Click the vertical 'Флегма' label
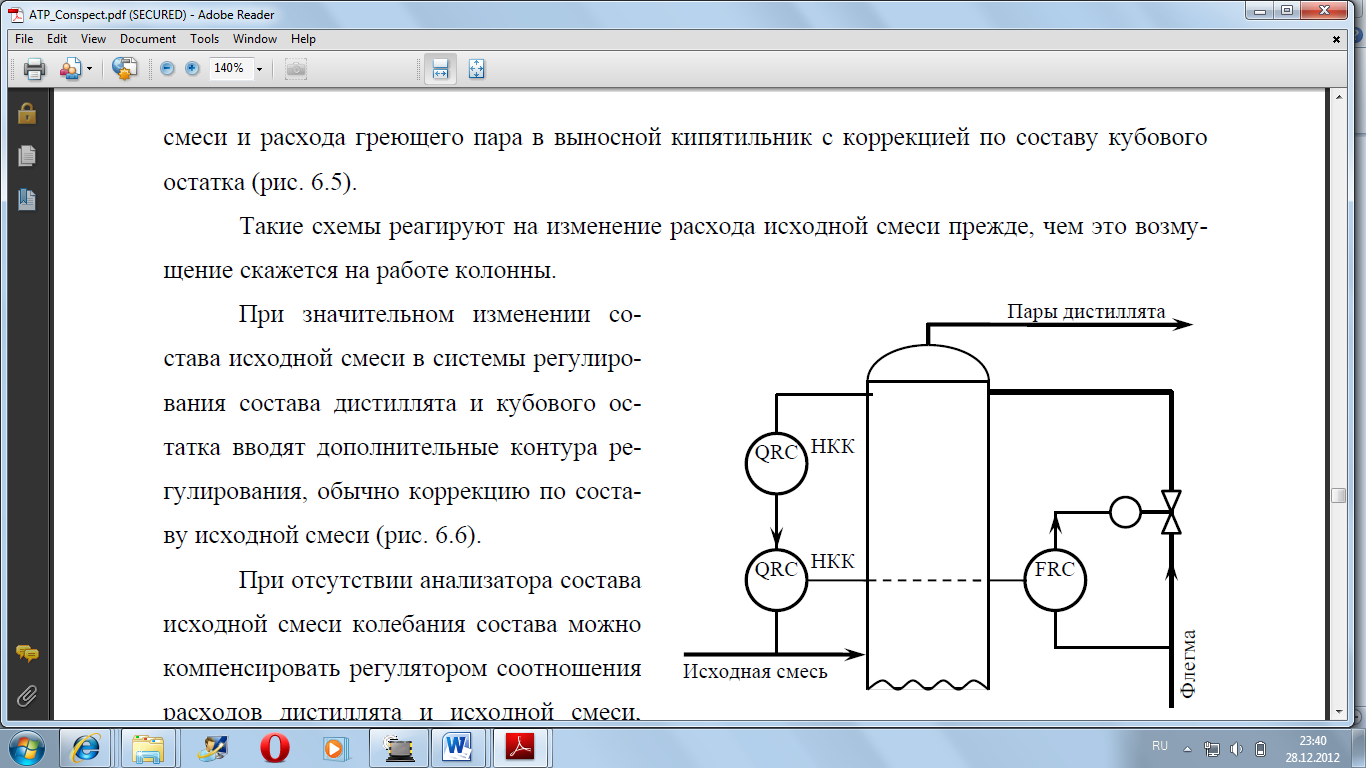This screenshot has width=1366, height=768. [x=1189, y=662]
